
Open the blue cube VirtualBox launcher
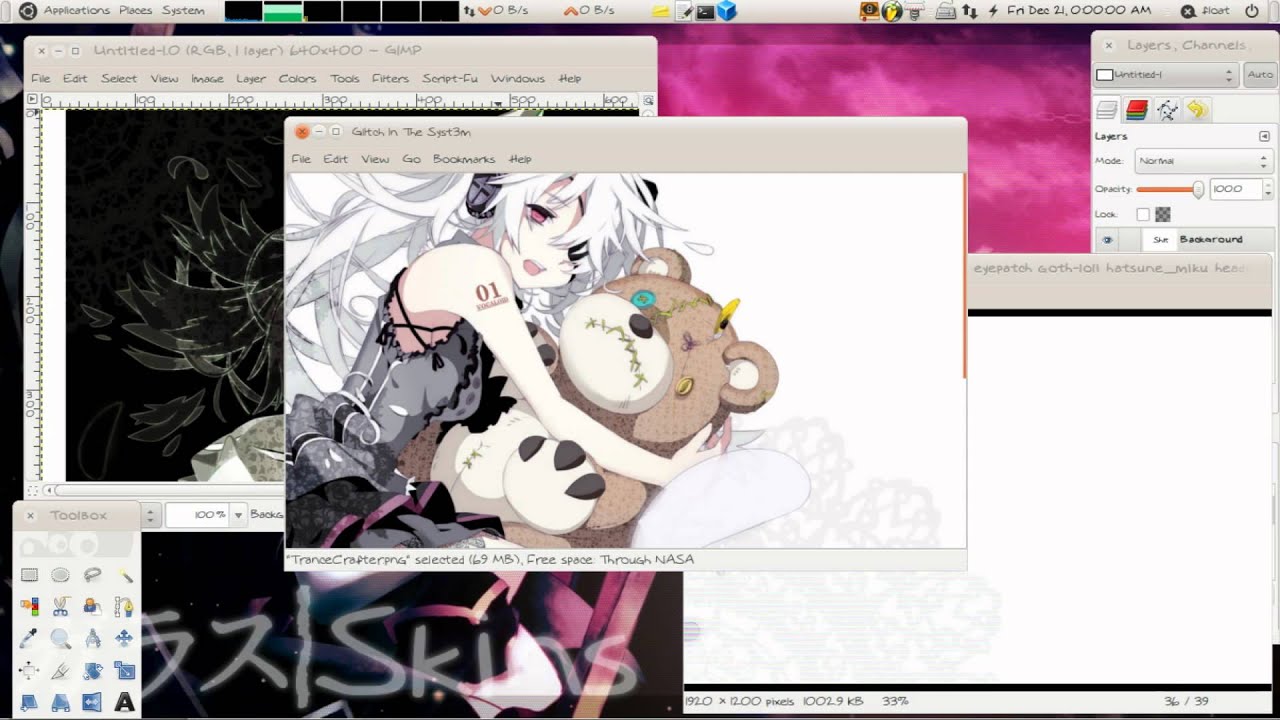tap(727, 11)
